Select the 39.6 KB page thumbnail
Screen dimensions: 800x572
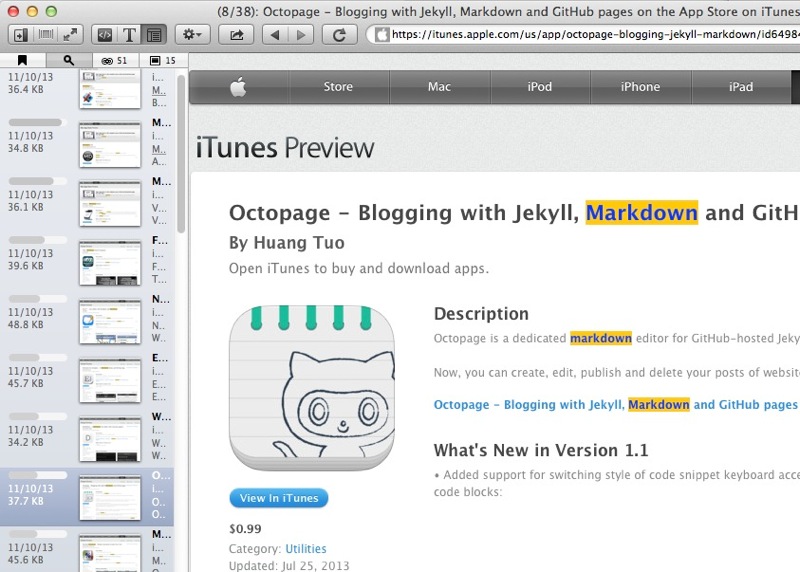pos(110,262)
